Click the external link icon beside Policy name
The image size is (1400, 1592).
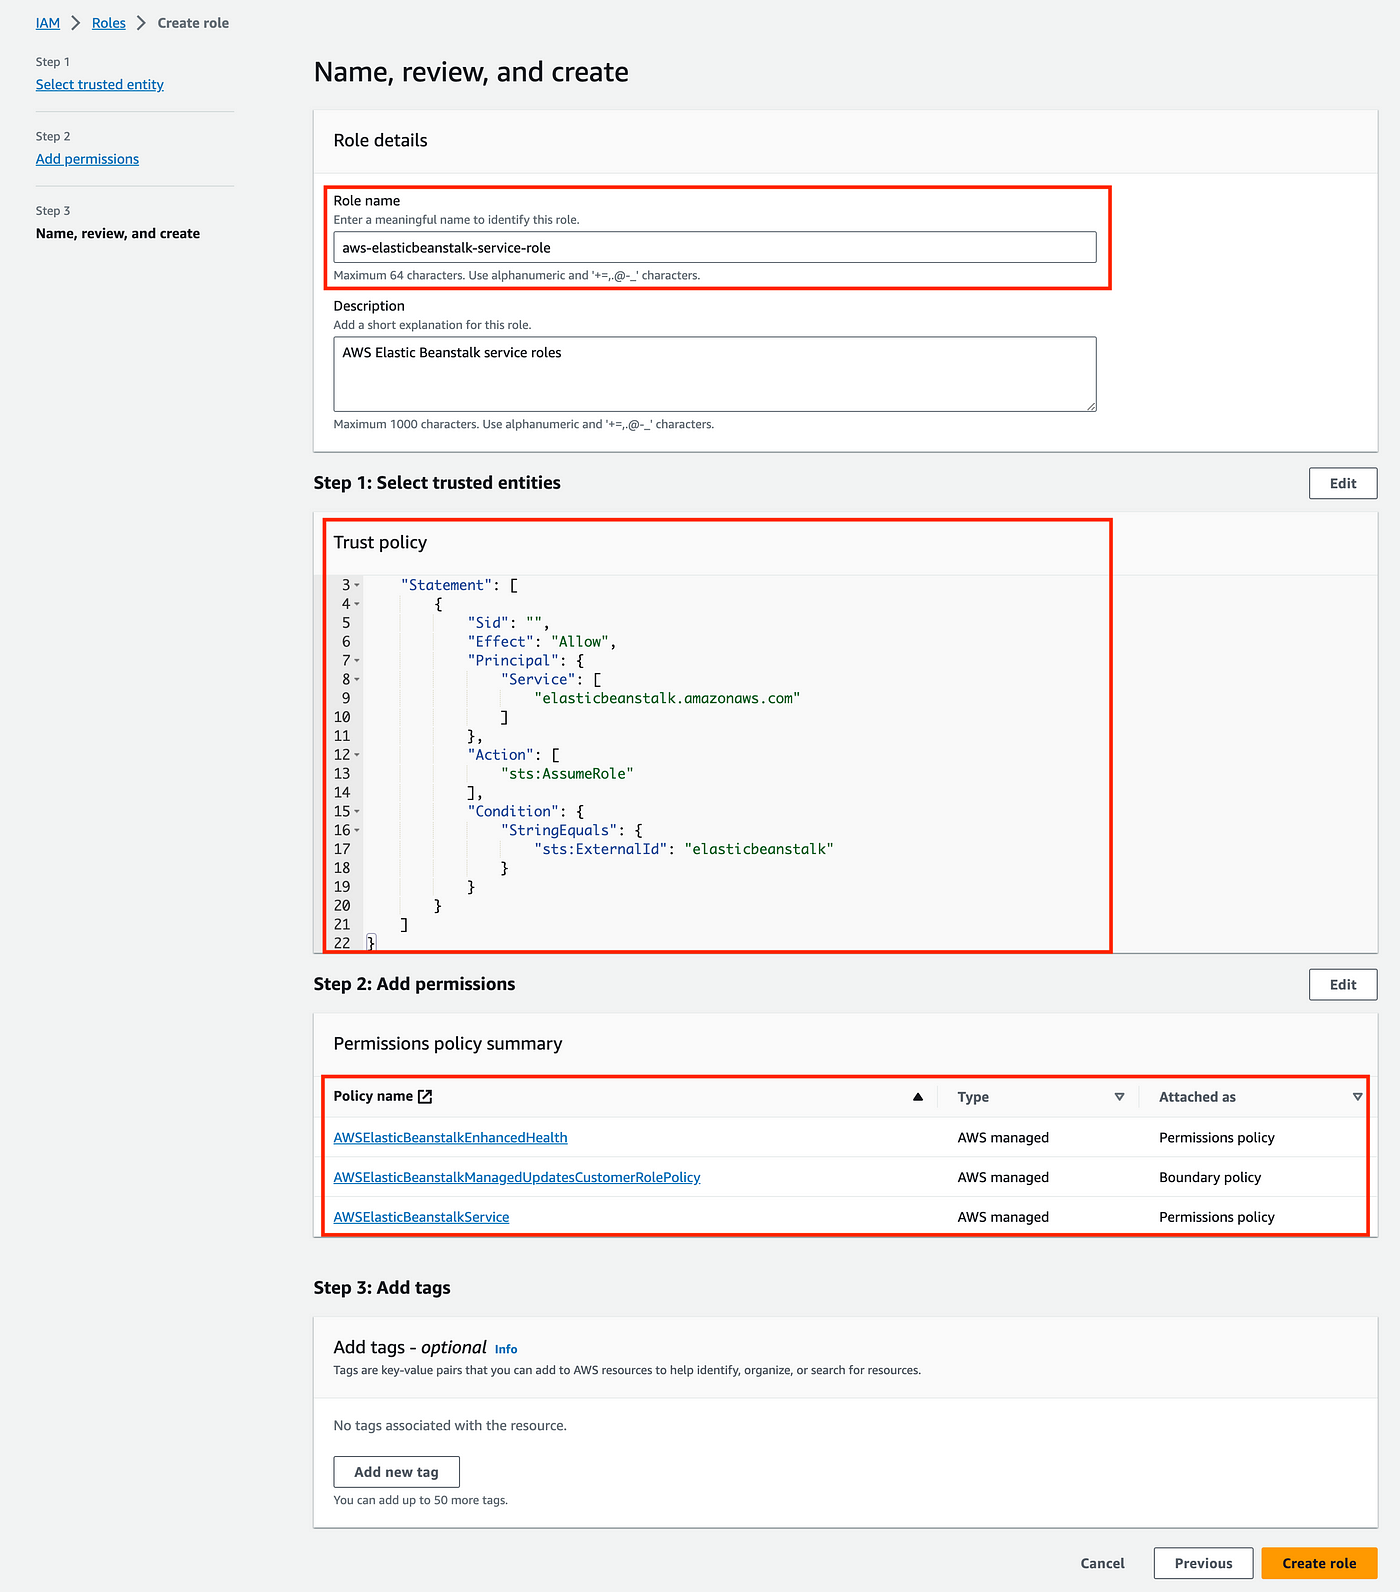pos(425,1096)
